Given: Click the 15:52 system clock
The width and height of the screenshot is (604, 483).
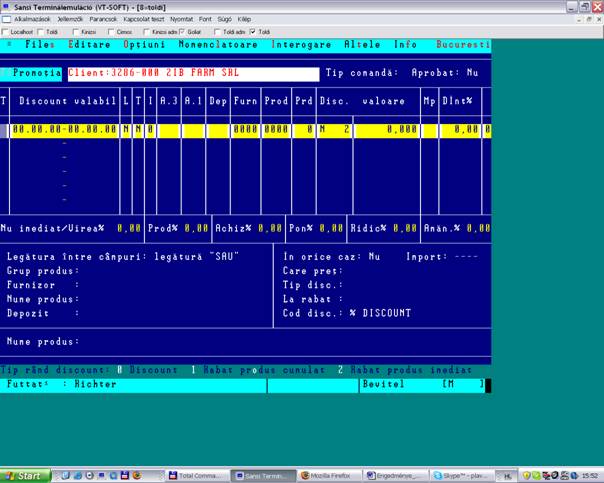Looking at the screenshot, I should 590,476.
